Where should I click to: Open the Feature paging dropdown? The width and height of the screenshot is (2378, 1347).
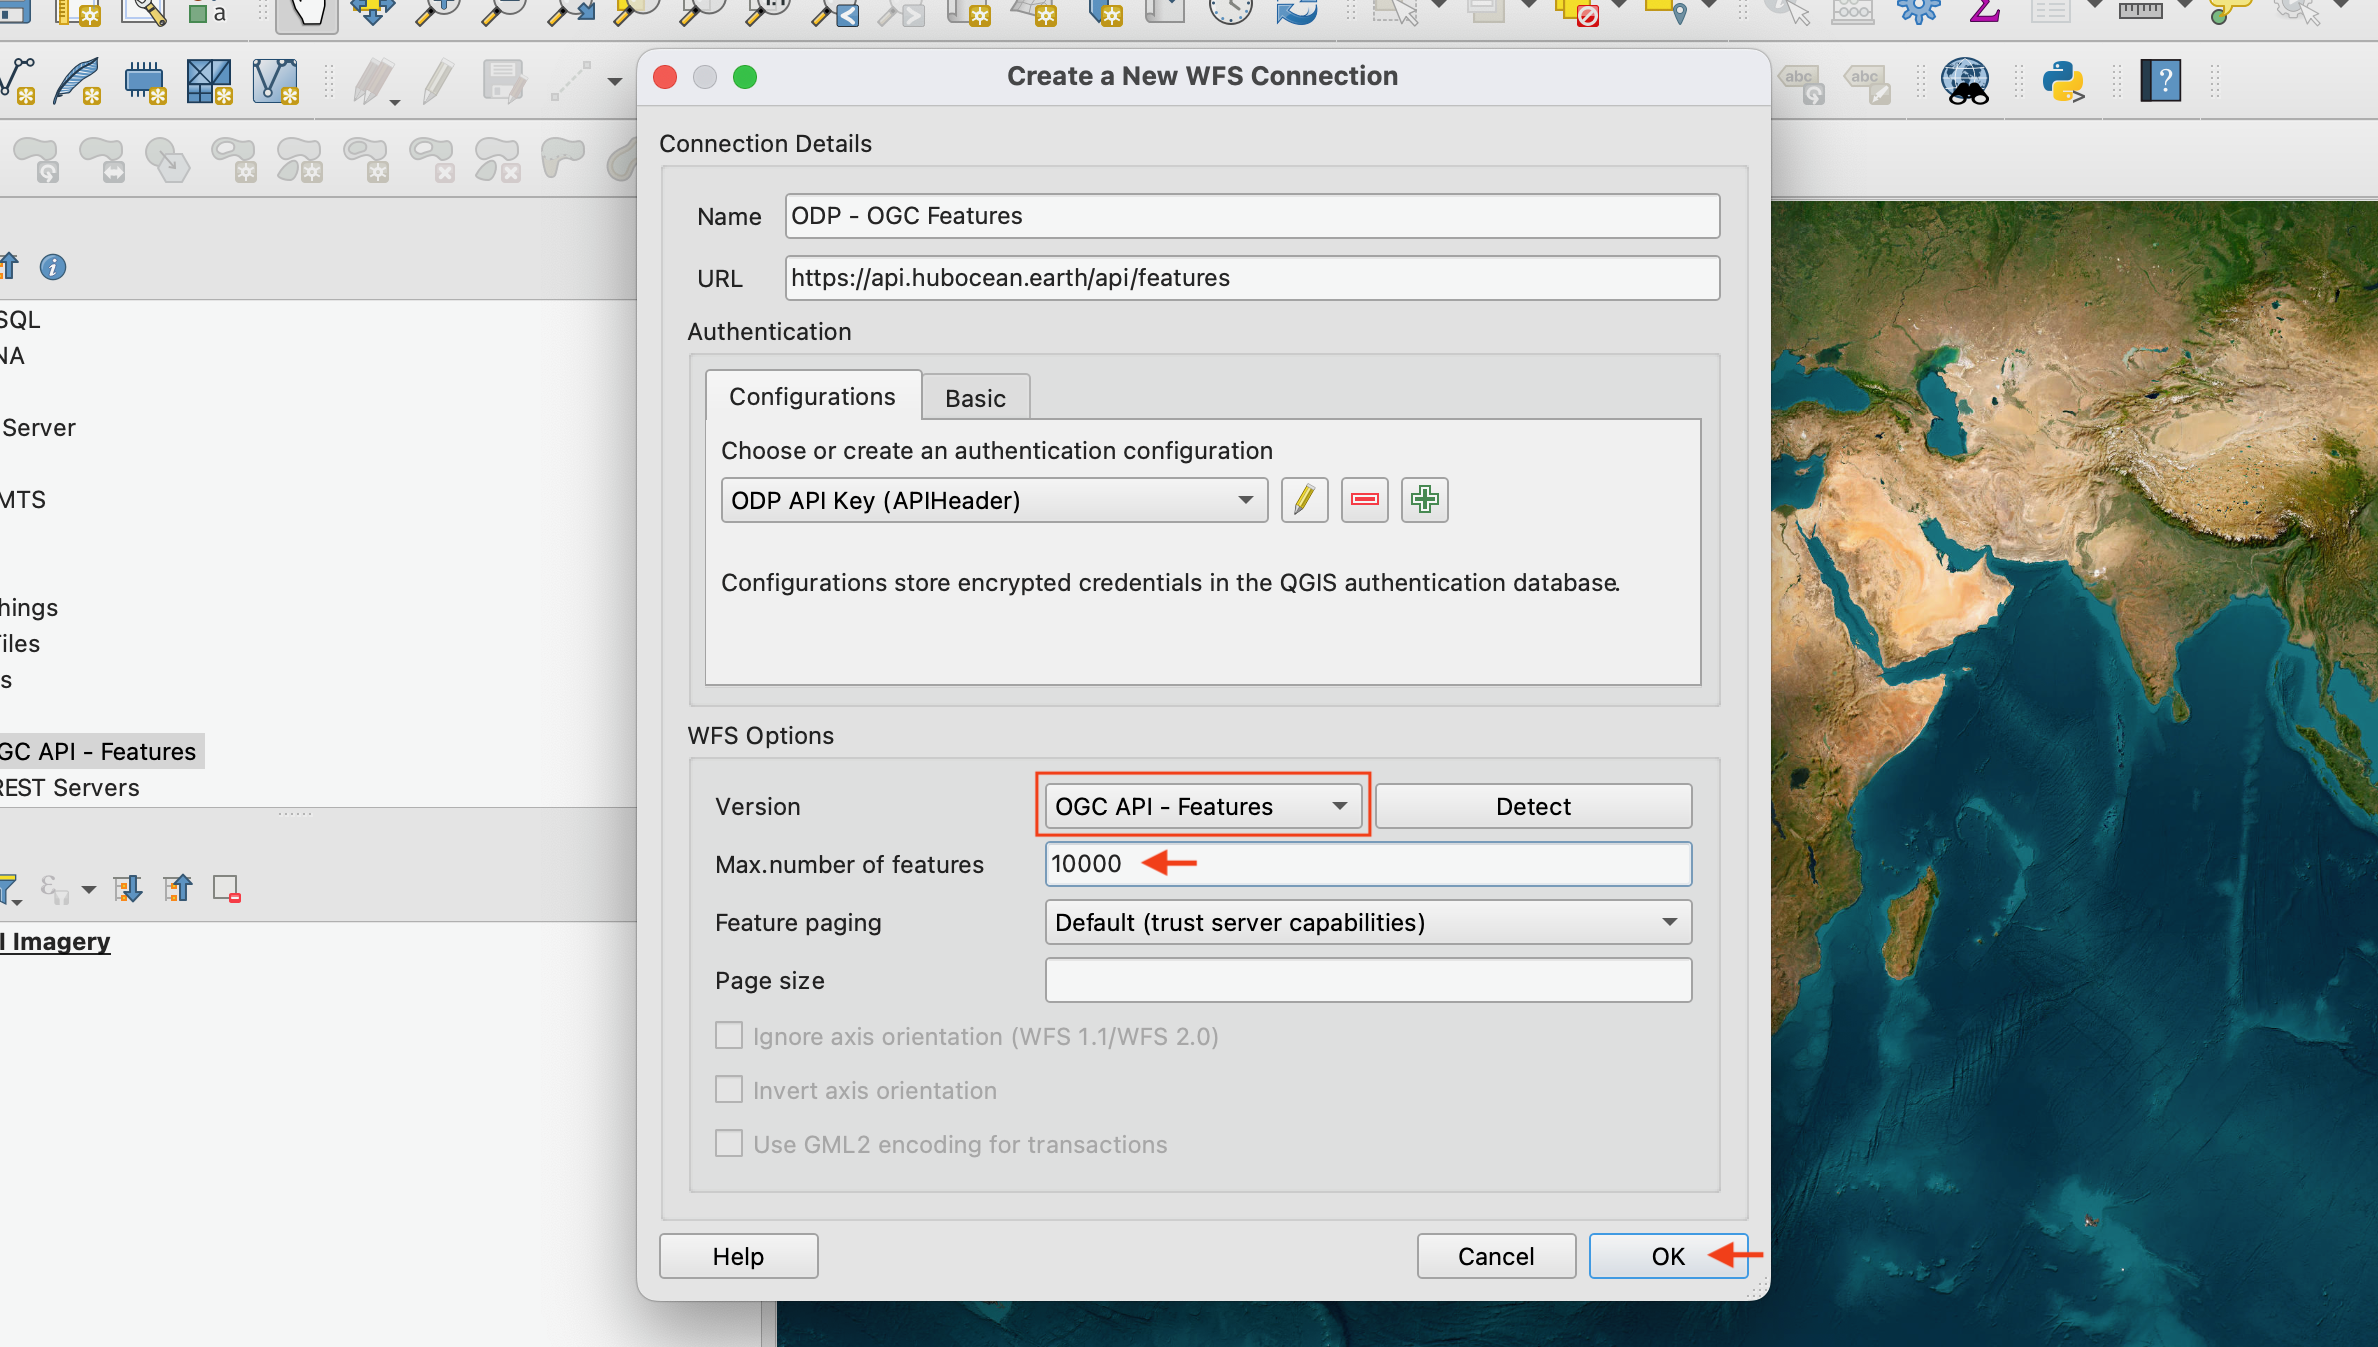coord(1367,922)
